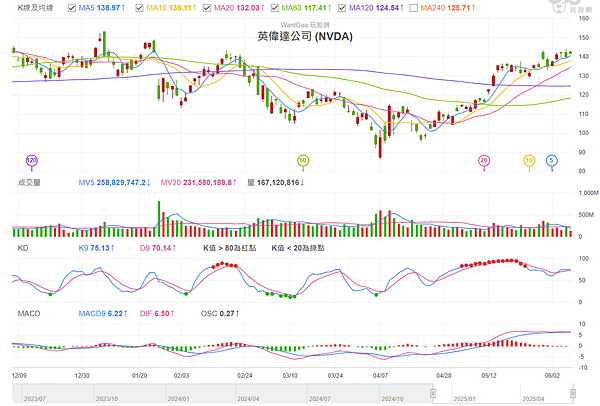Click the 2023/07 area in range navigator
600x406 pixels.
[35, 399]
